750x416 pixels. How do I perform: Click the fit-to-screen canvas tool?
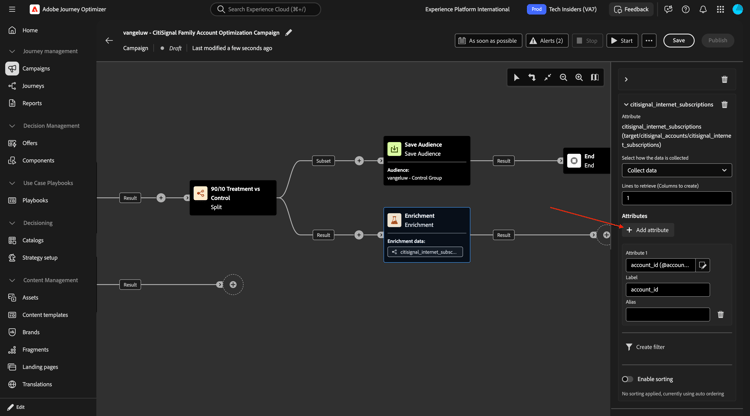548,77
